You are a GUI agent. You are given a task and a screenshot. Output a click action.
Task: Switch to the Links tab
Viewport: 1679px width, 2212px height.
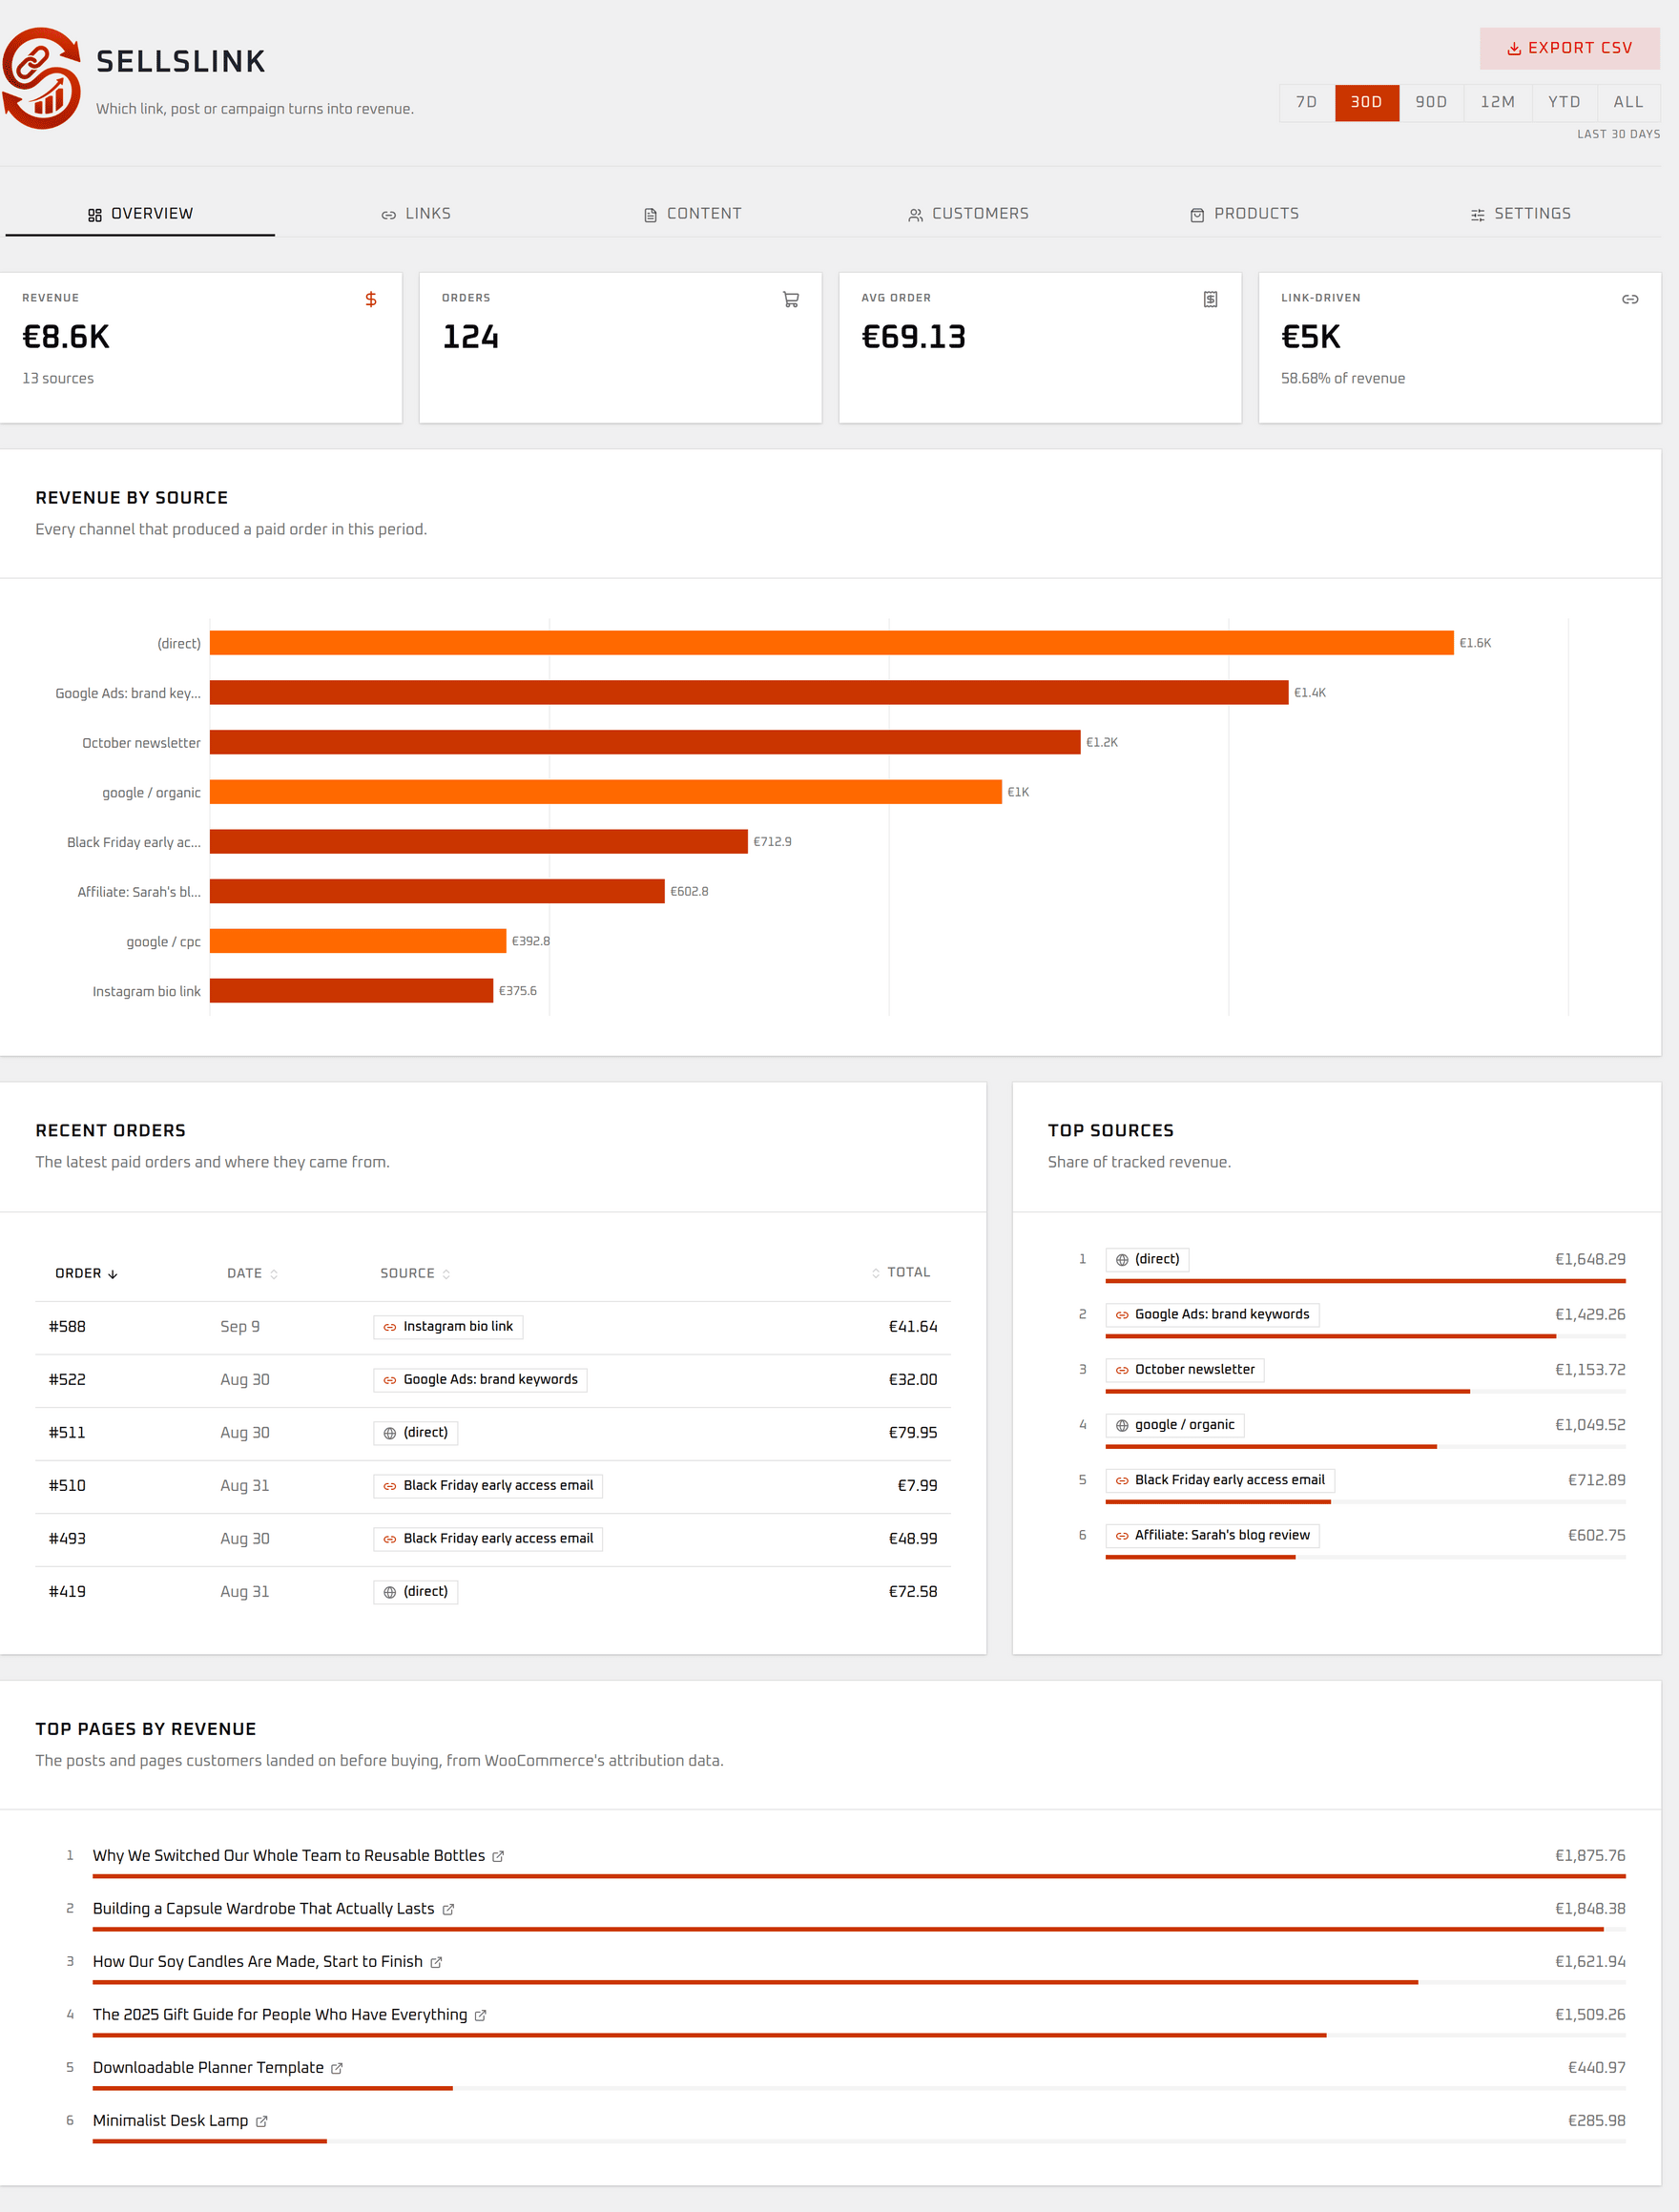click(x=416, y=214)
